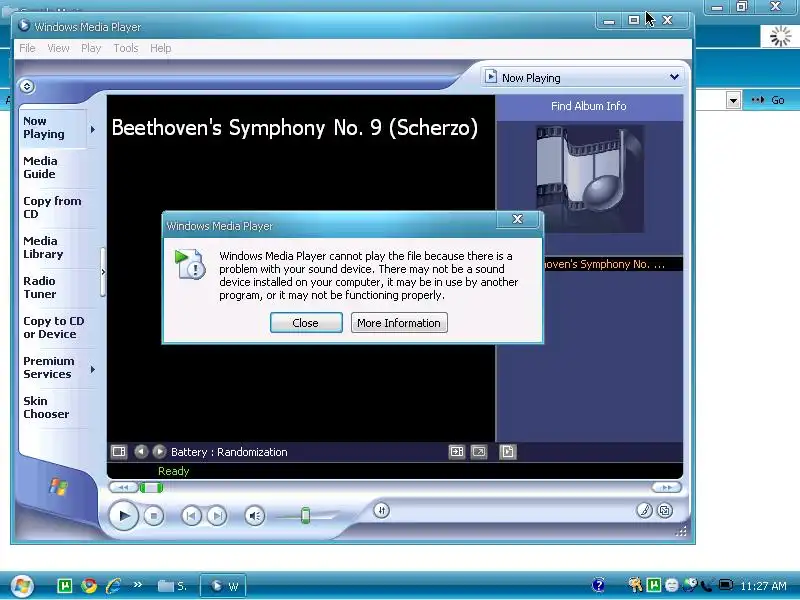800x600 pixels.
Task: Close the error dialog with X
Action: (517, 219)
